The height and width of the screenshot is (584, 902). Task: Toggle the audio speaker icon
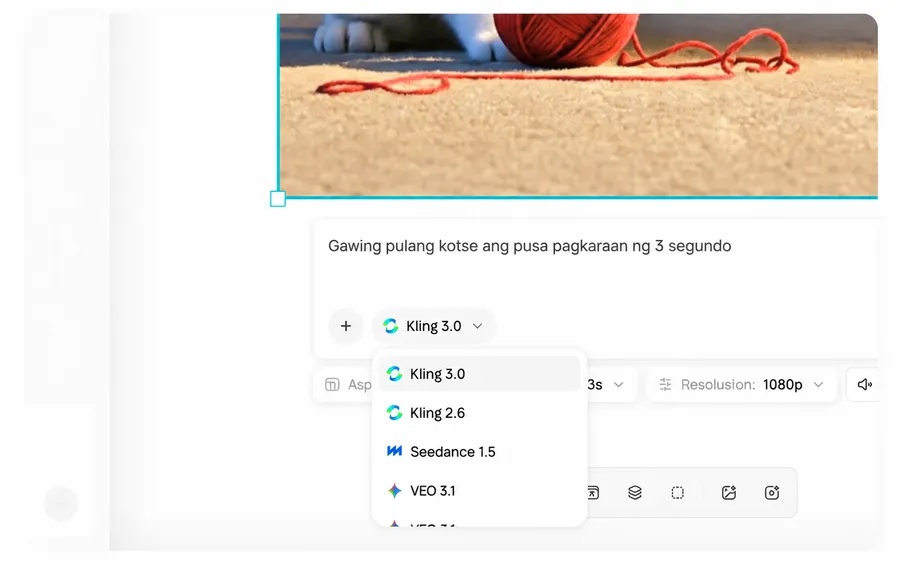[864, 384]
